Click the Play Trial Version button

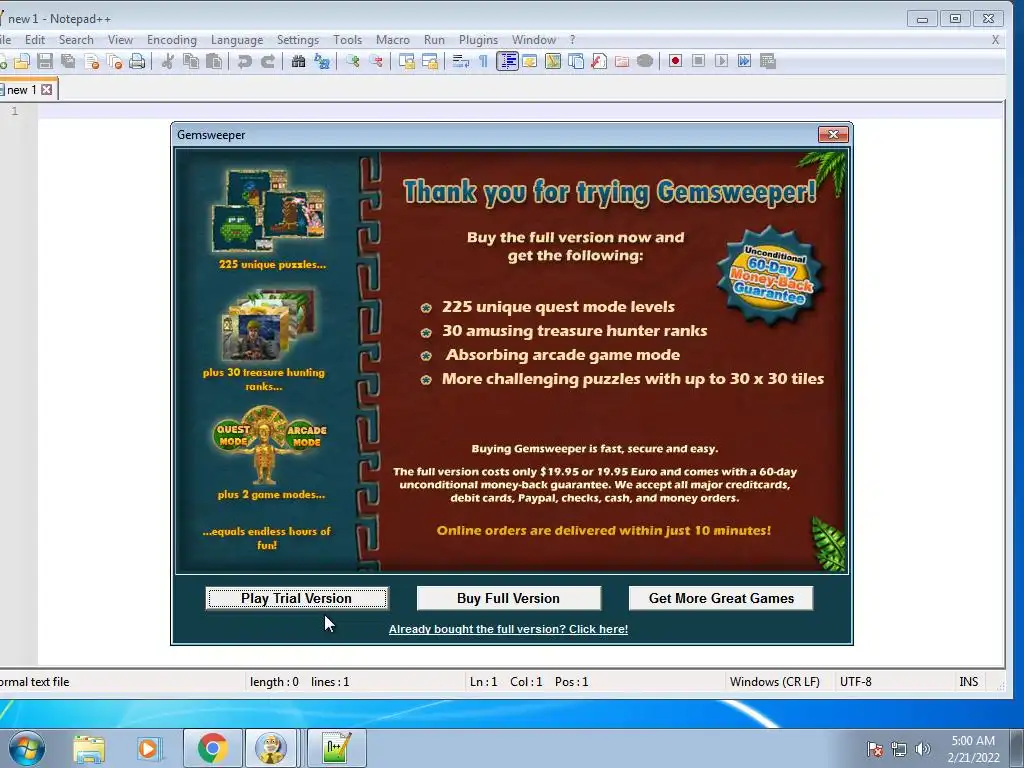click(296, 598)
